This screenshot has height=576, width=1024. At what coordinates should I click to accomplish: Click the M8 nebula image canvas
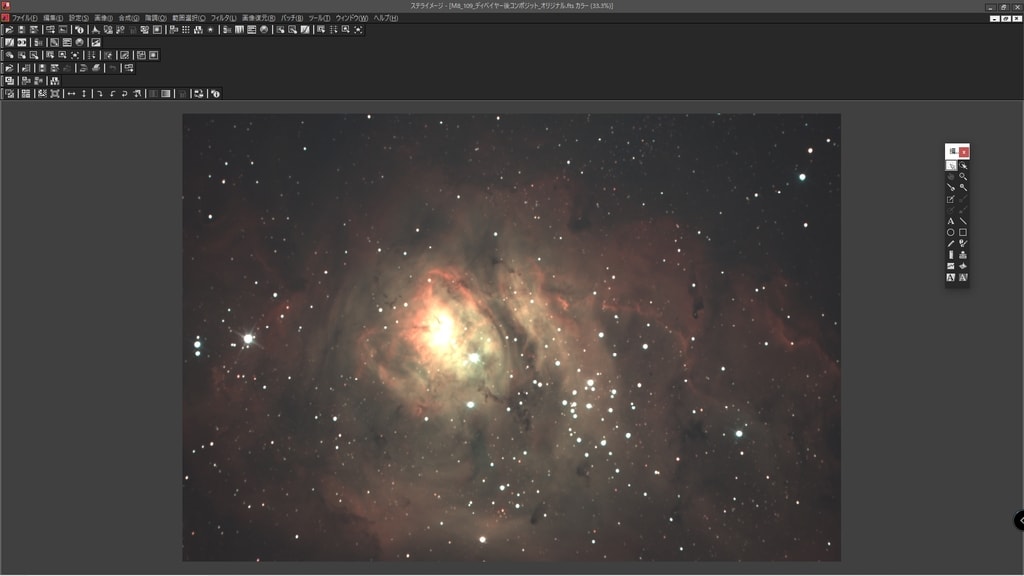(x=511, y=337)
